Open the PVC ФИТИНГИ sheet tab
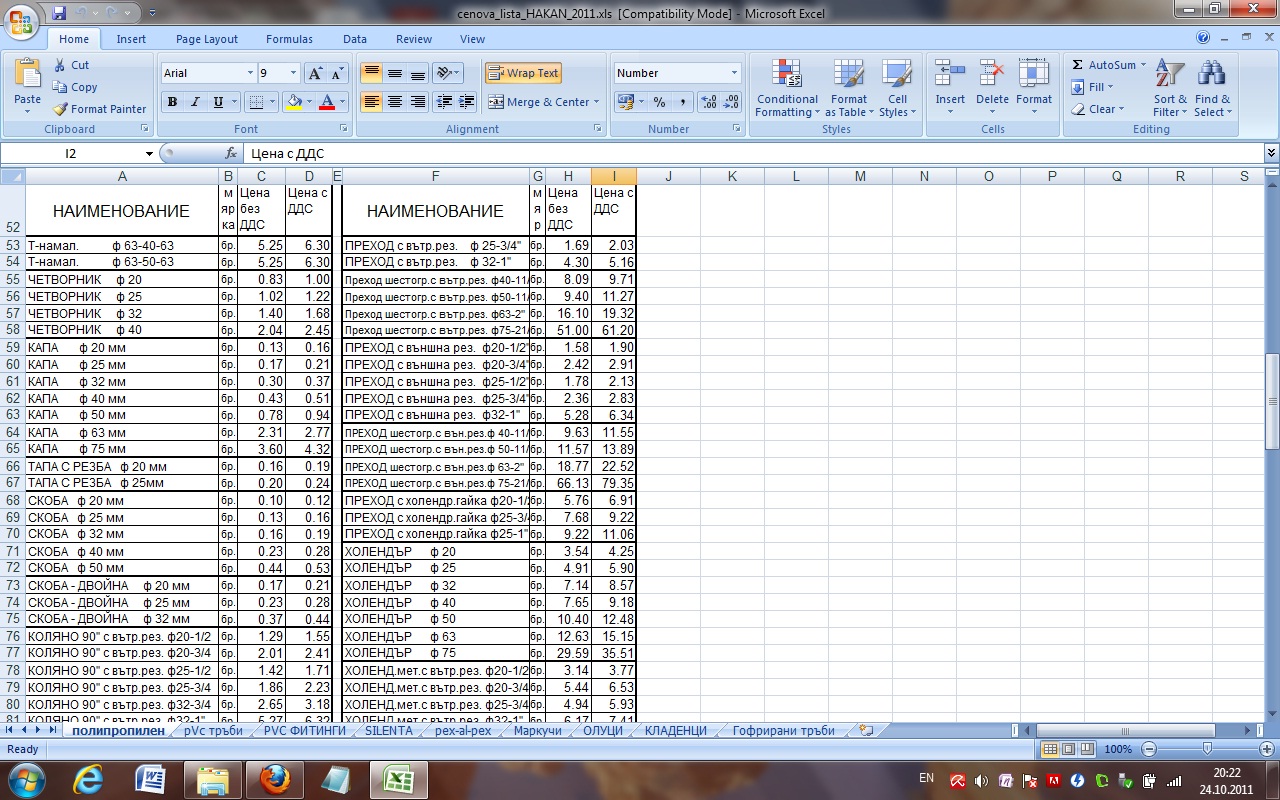Screen dimensions: 1280x800 [304, 731]
